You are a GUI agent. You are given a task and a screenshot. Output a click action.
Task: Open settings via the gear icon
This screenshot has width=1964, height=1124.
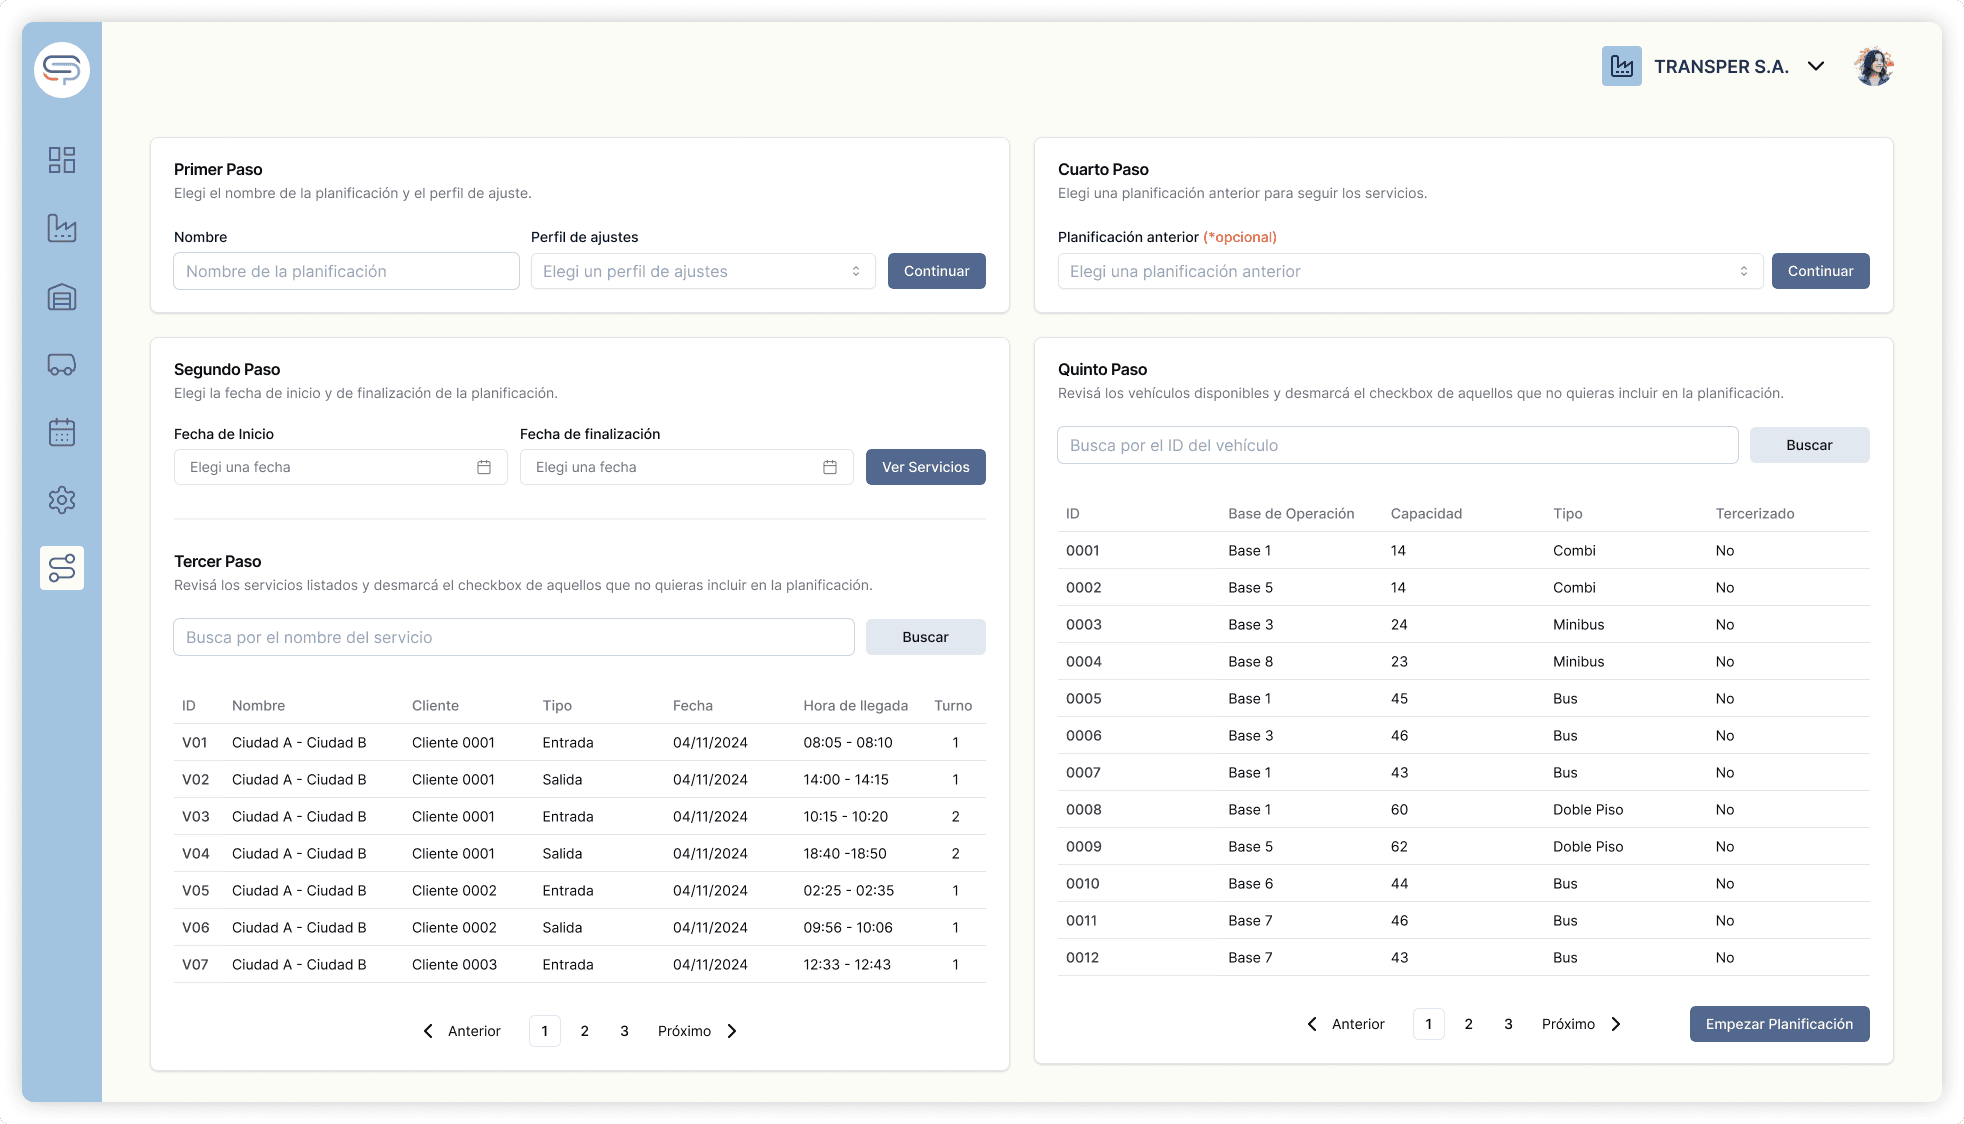(x=62, y=500)
